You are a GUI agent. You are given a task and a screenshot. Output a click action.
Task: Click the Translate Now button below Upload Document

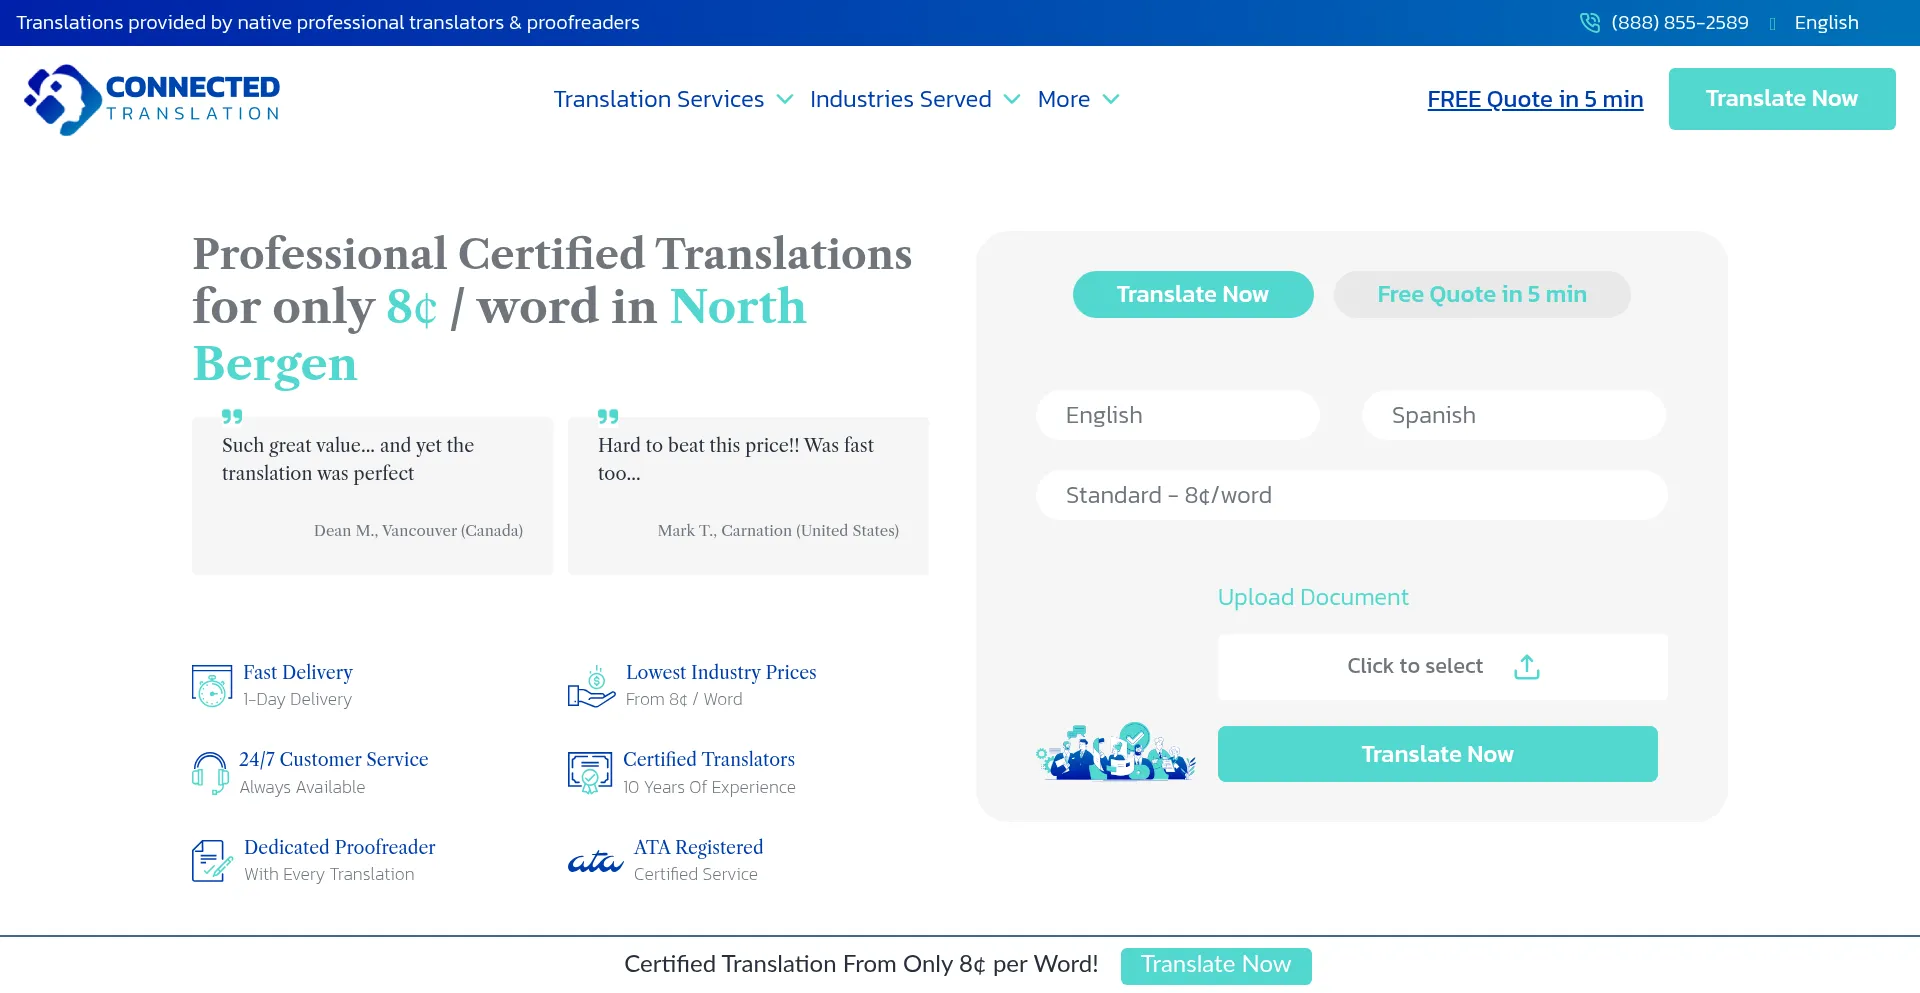(1437, 753)
